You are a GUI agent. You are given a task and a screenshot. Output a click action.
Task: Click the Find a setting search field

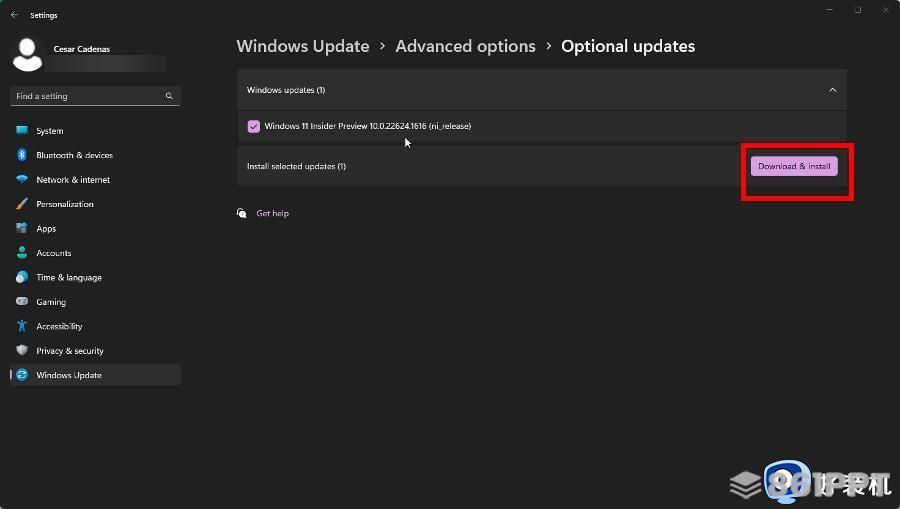95,96
